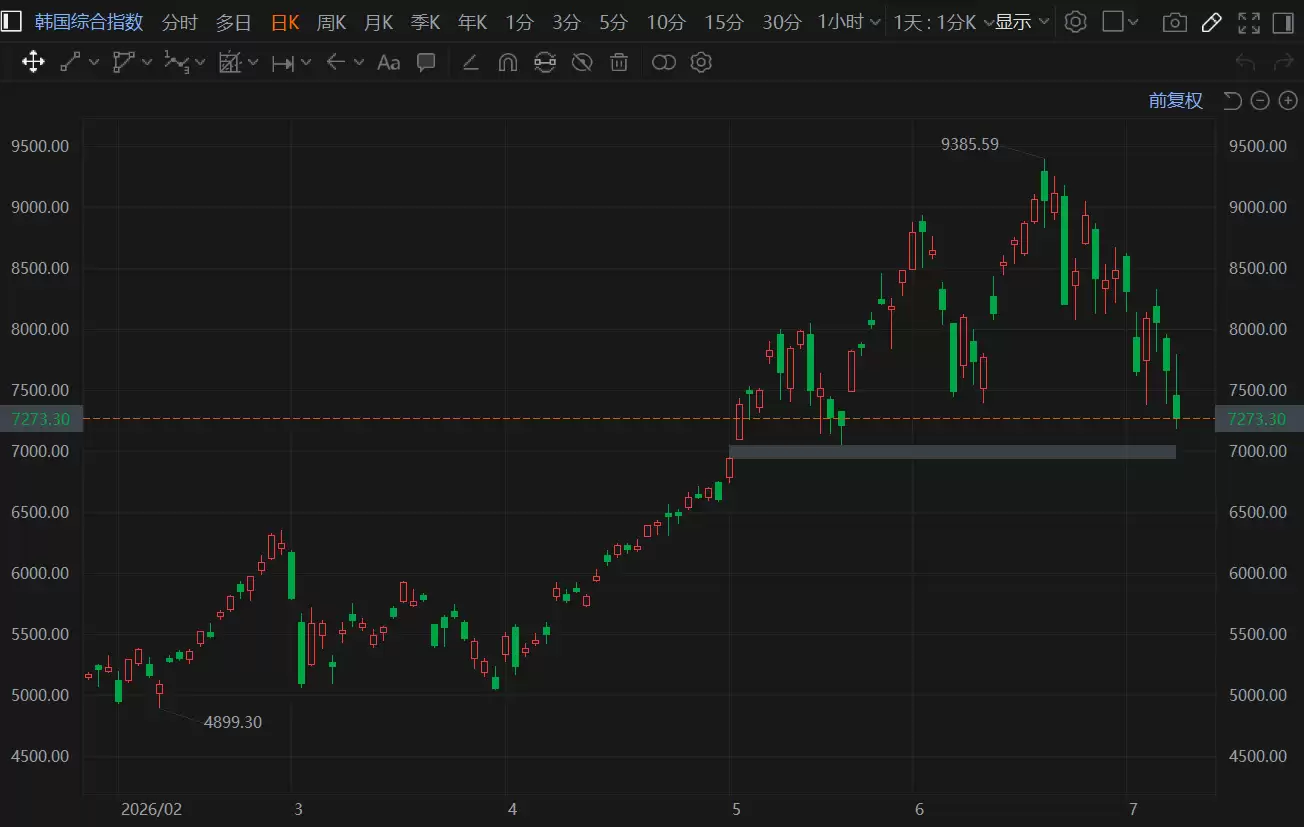Click the layout square icon
This screenshot has height=827, width=1304.
tap(1113, 22)
